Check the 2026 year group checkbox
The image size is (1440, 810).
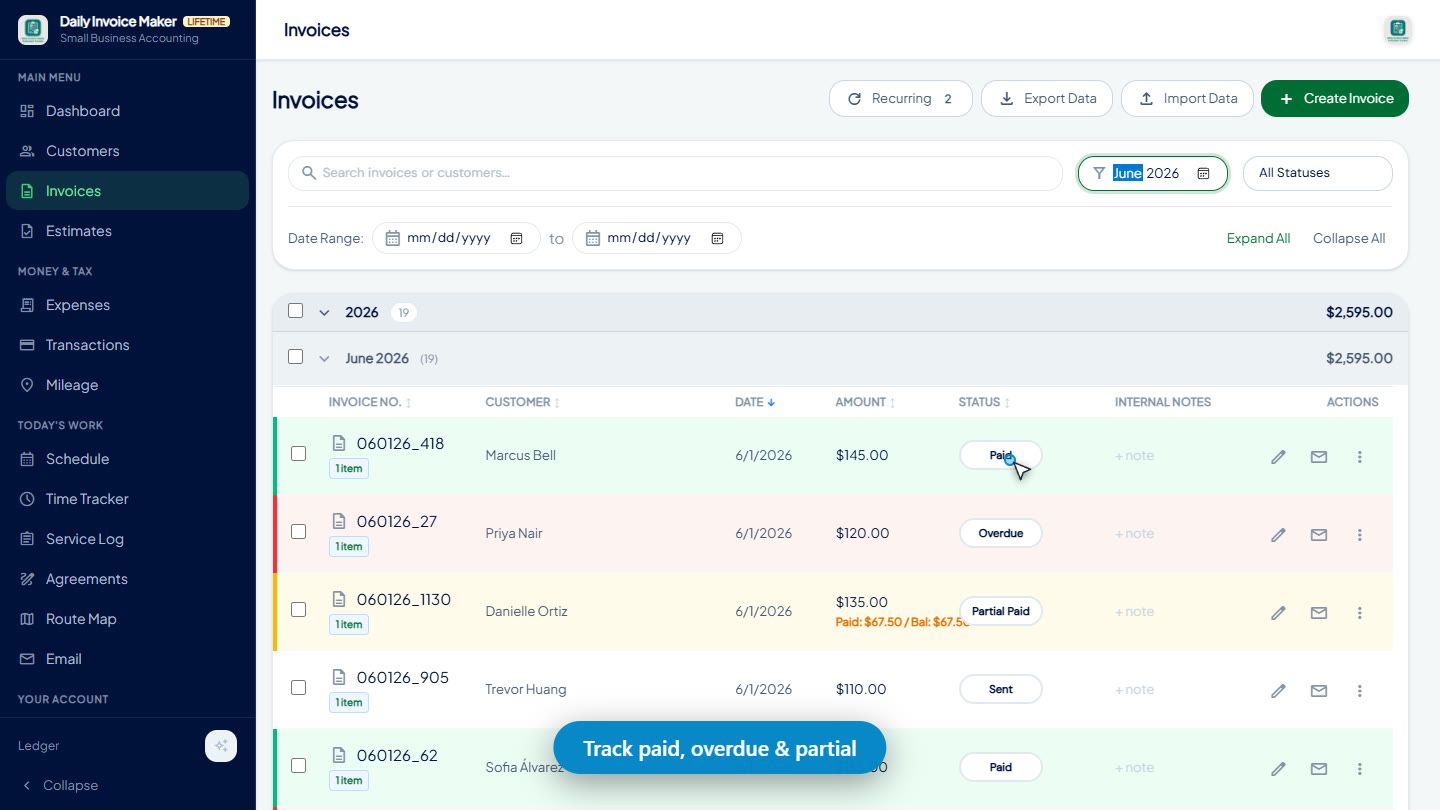coord(295,311)
